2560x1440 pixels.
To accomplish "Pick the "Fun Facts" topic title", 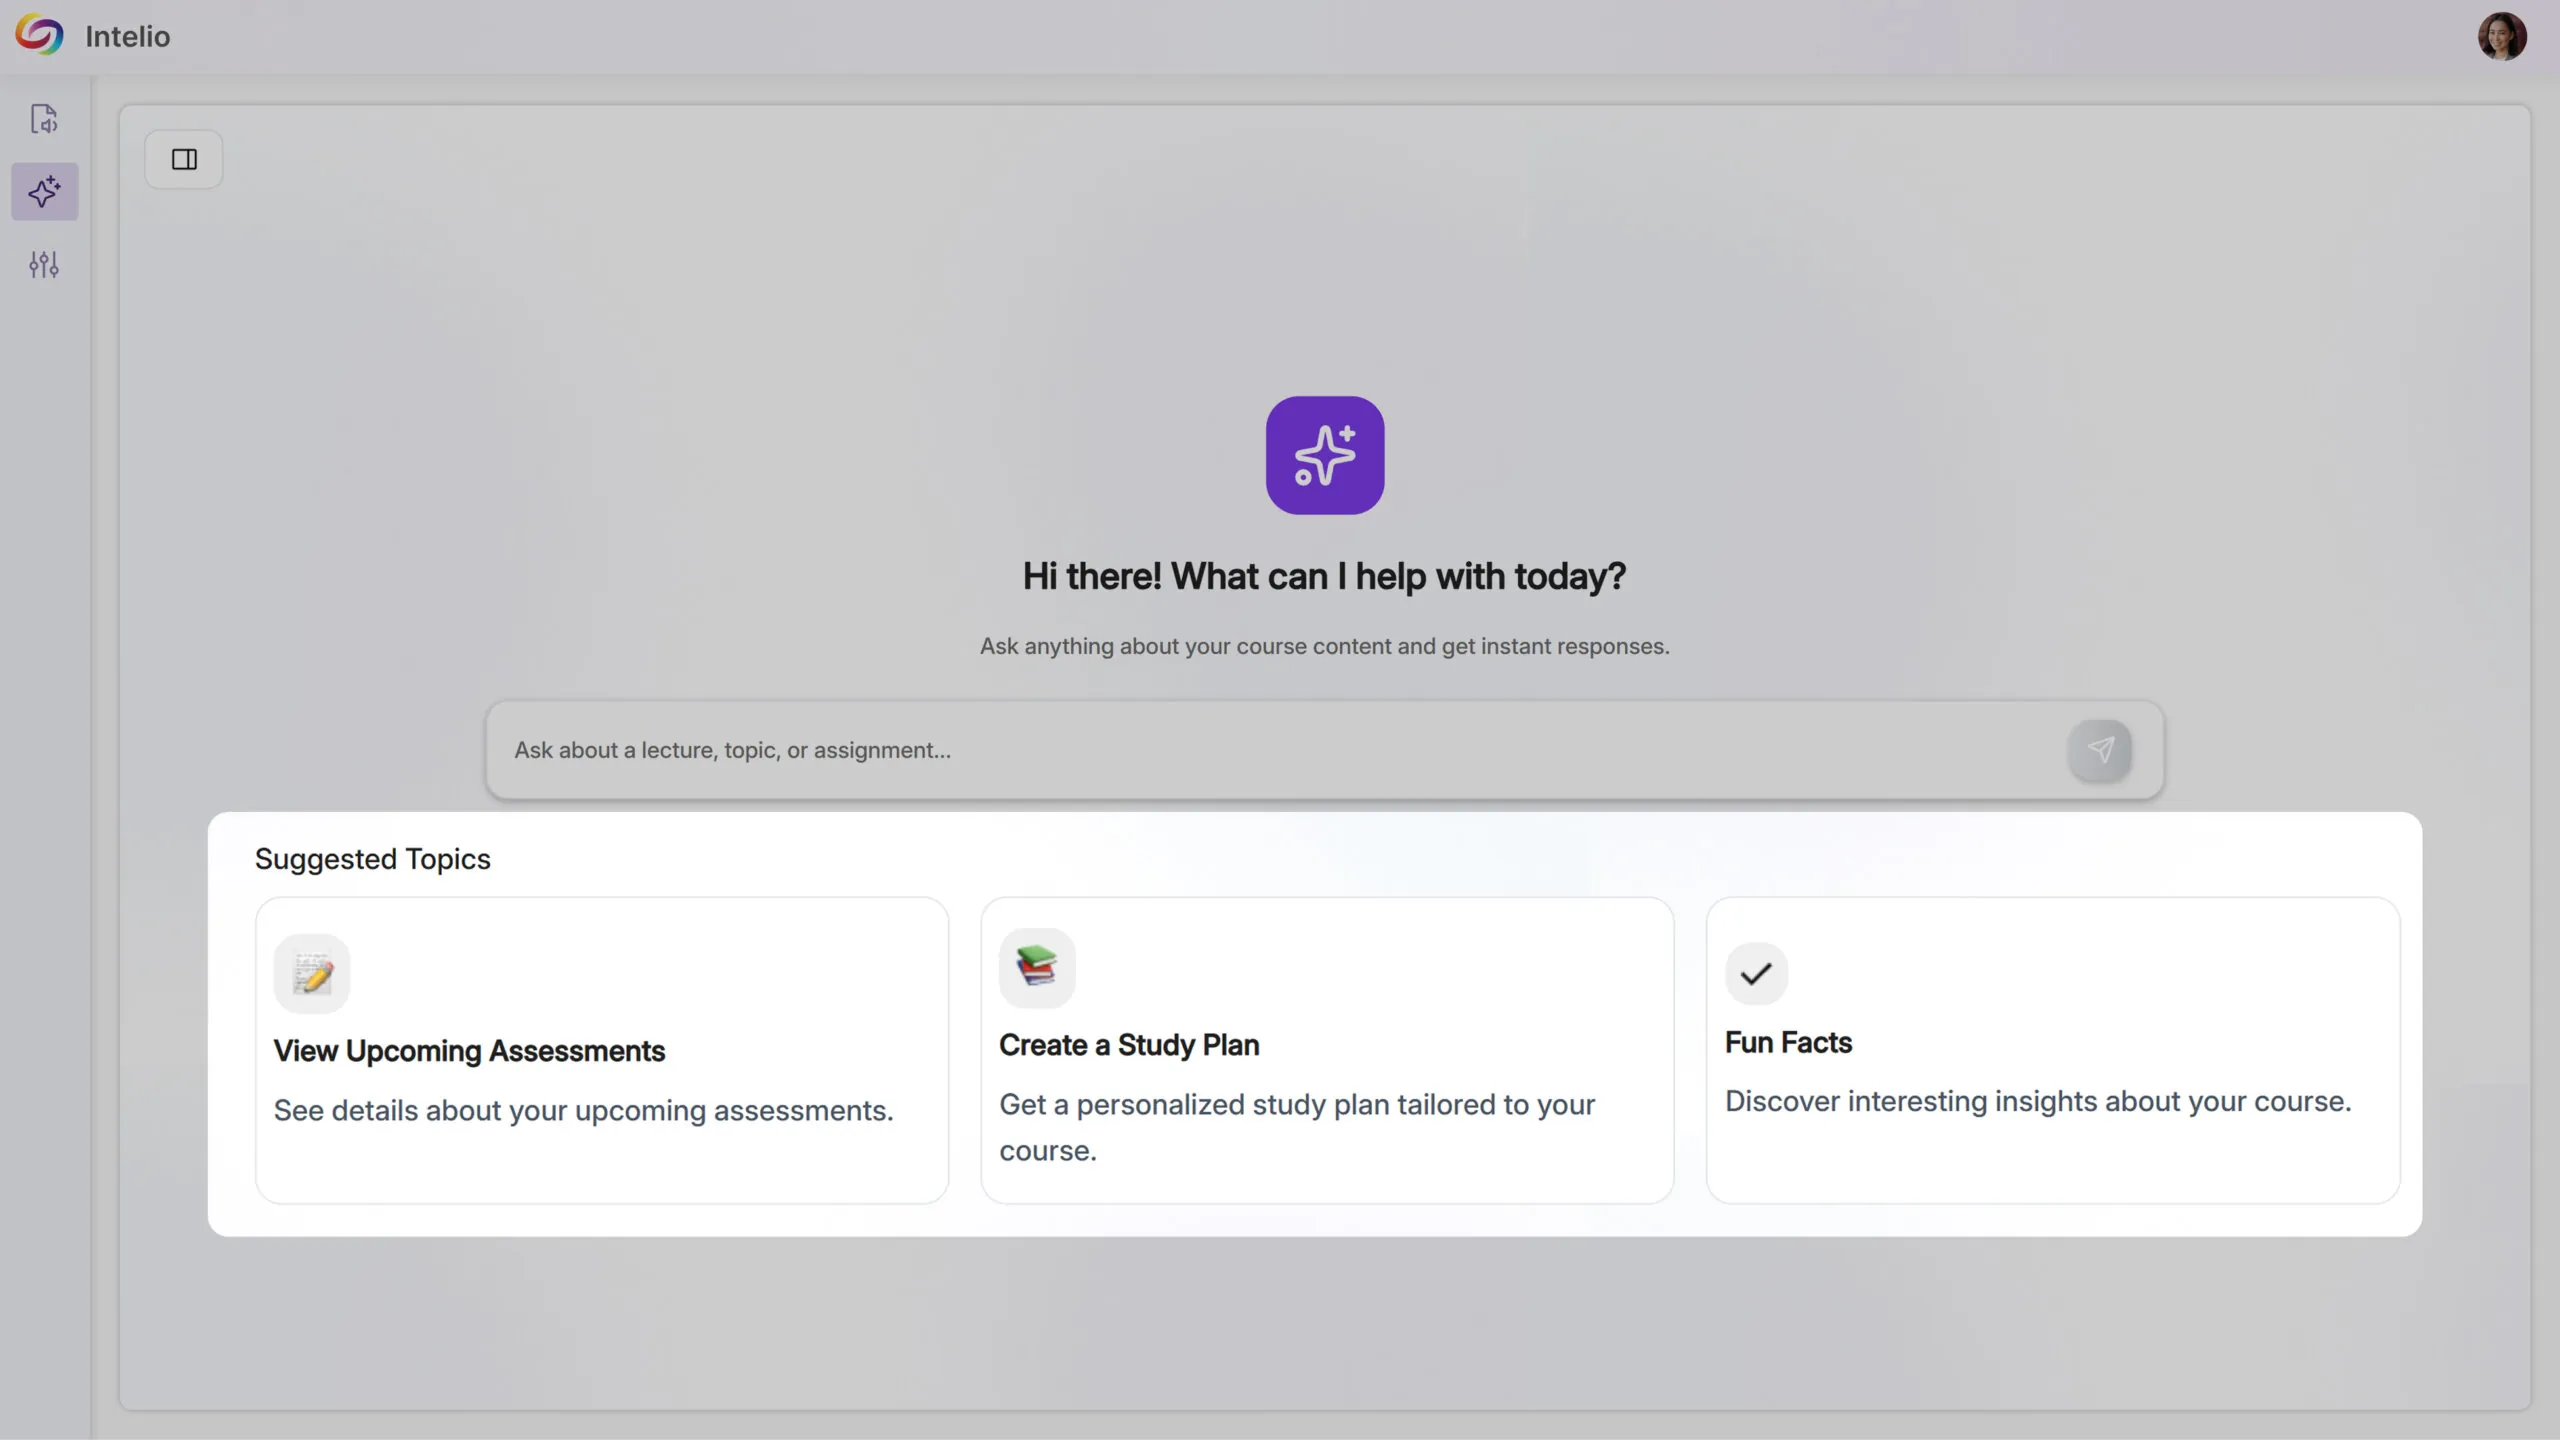I will click(1788, 1042).
